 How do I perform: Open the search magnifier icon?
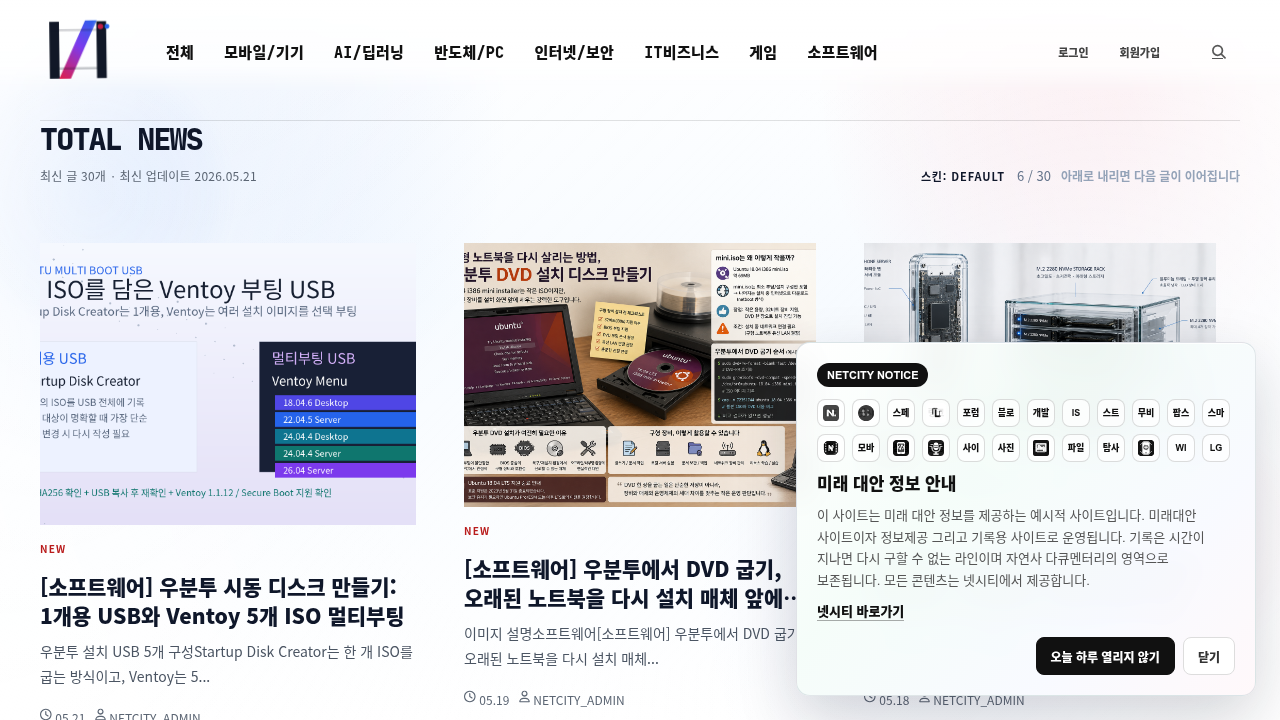(x=1219, y=52)
